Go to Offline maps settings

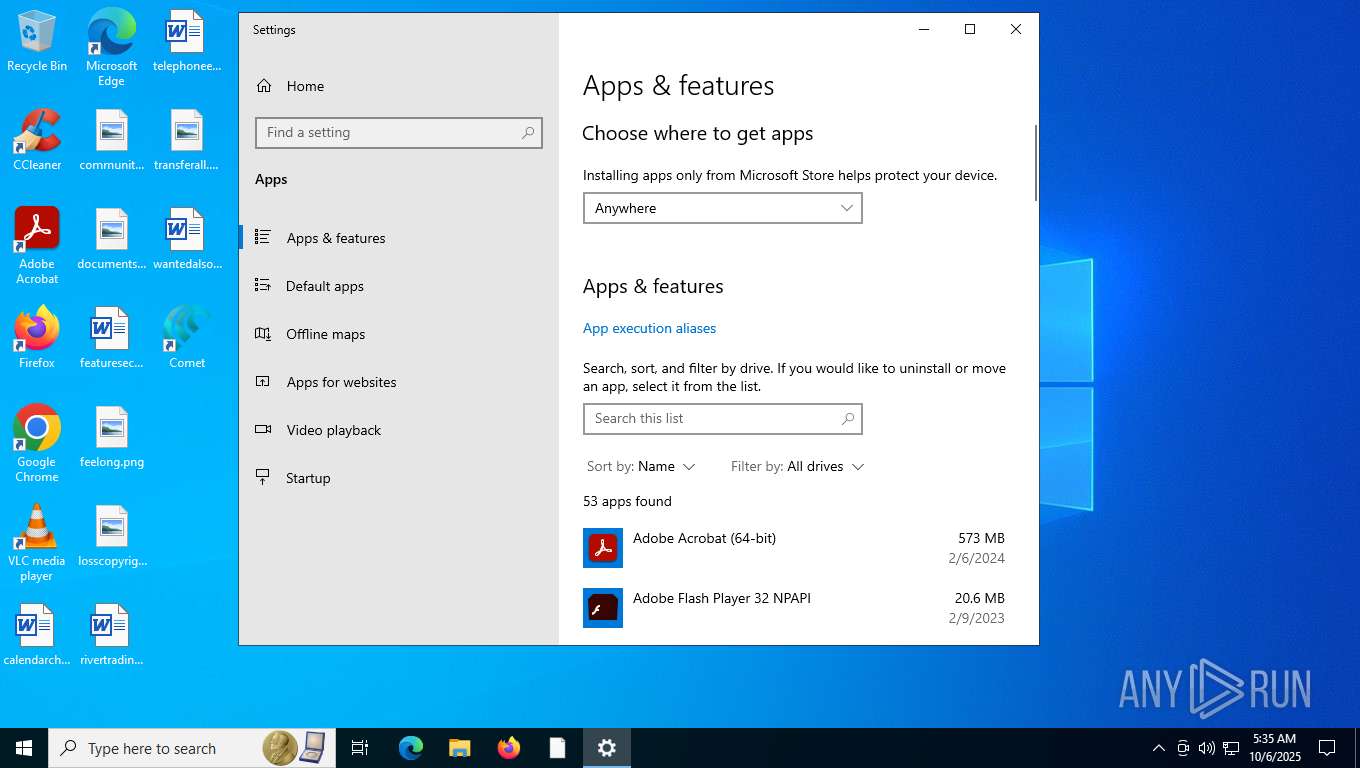[398, 334]
